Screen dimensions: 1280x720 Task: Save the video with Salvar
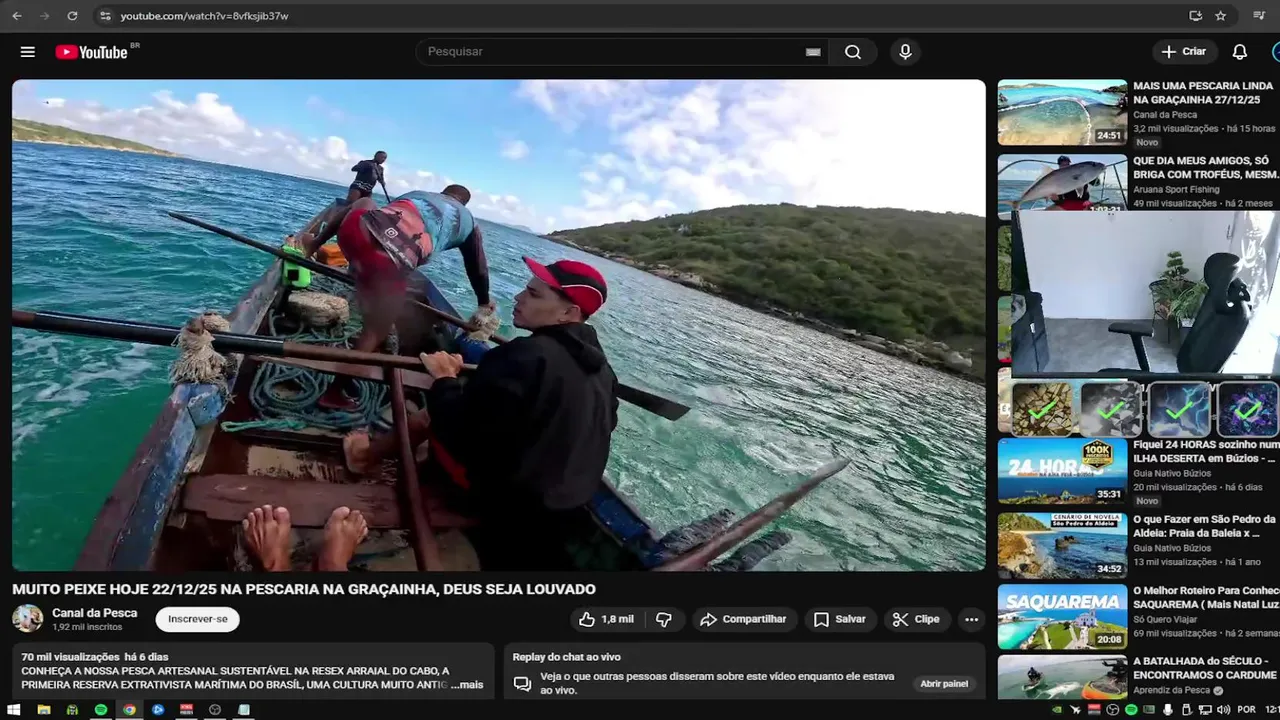(x=839, y=619)
